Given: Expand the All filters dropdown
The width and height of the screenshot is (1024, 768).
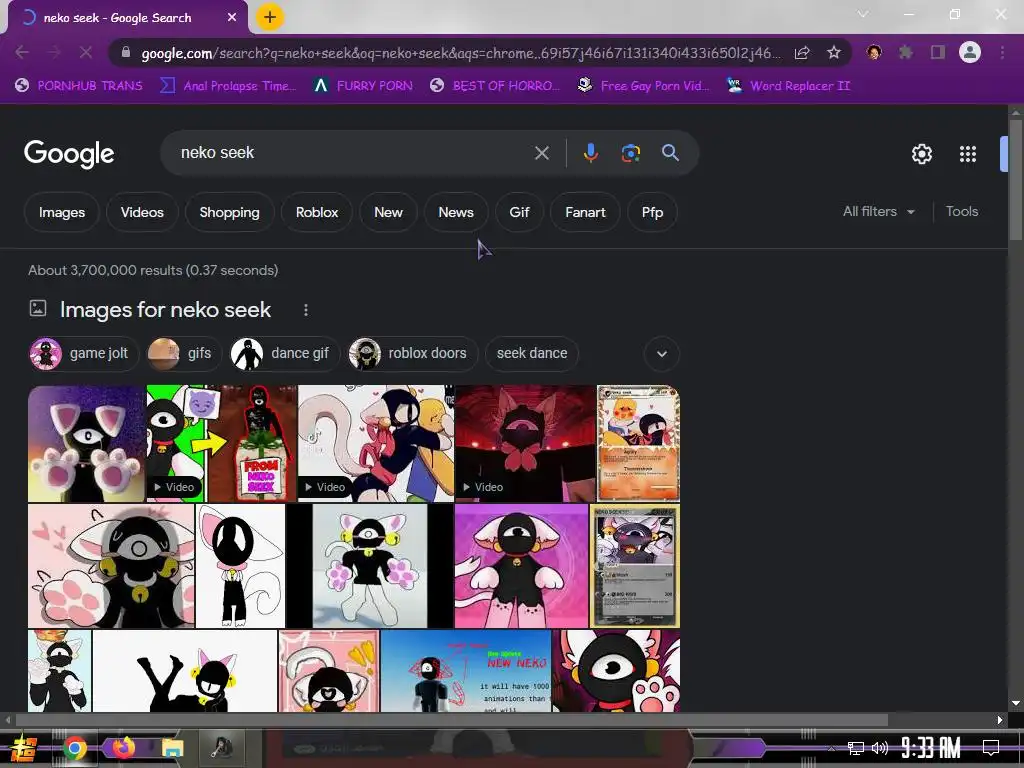Looking at the screenshot, I should [x=878, y=212].
